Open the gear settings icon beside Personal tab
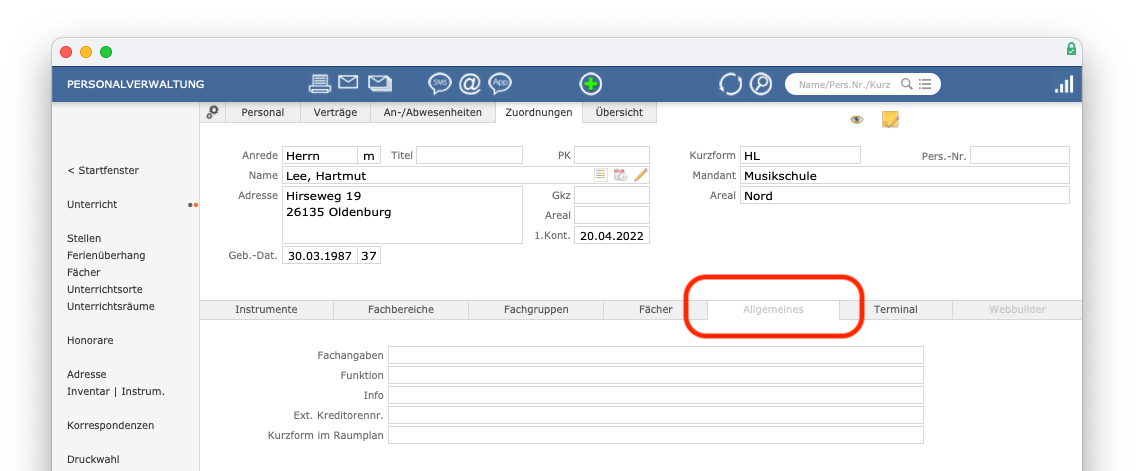 [213, 112]
